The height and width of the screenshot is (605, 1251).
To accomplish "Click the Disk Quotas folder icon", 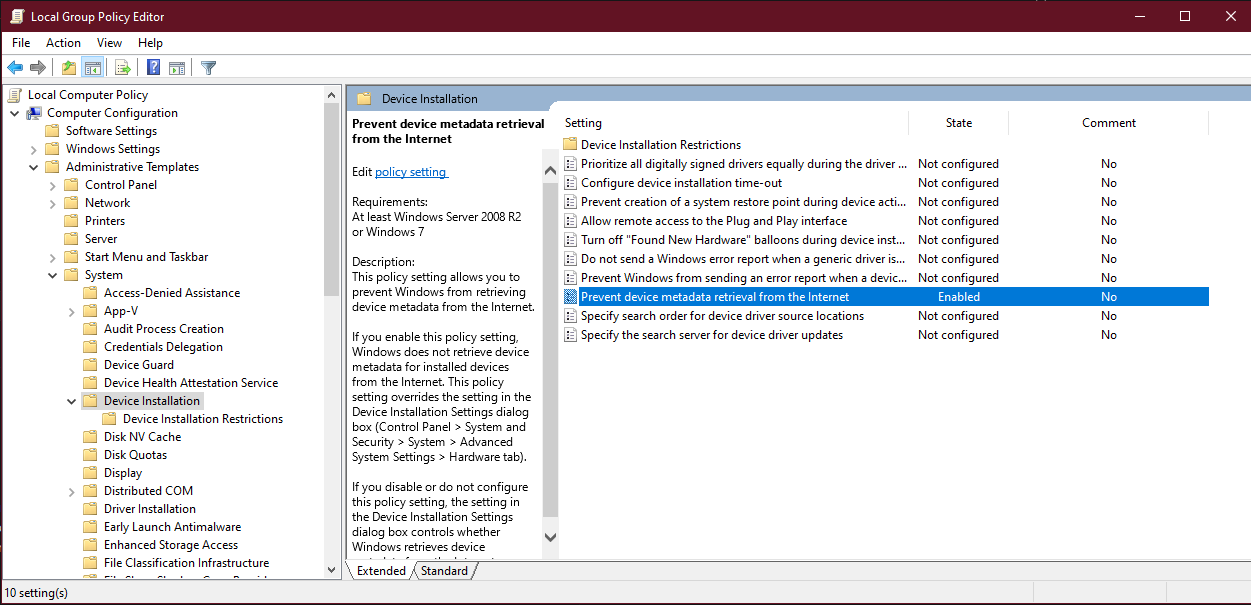I will tap(91, 455).
